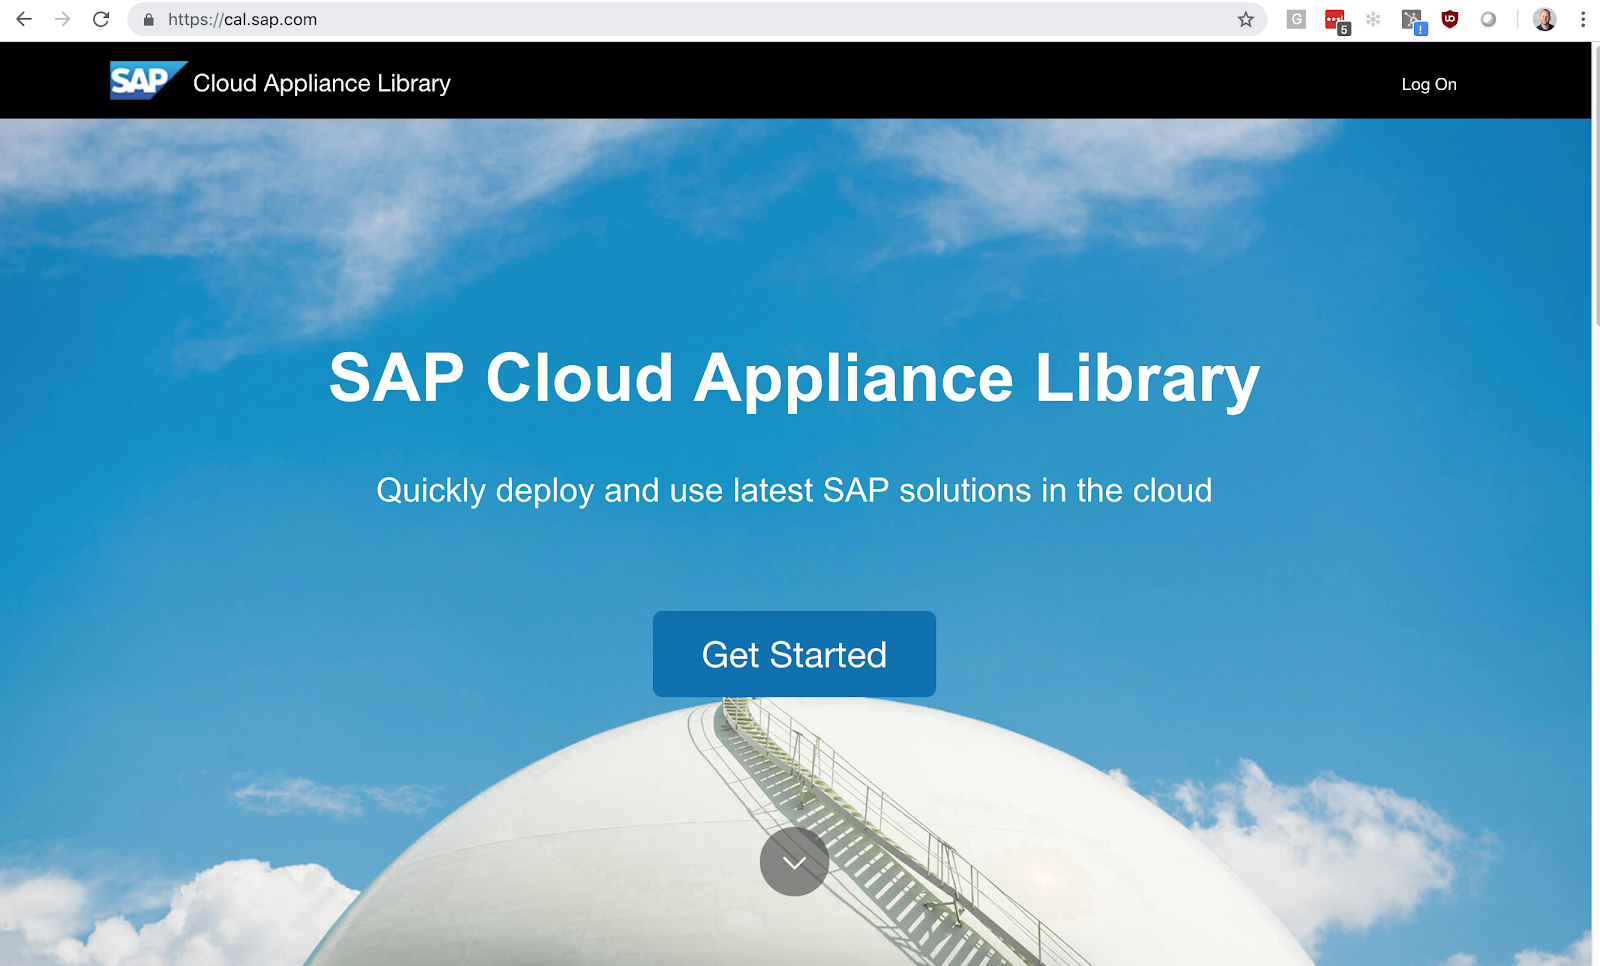Click the page's vertical scrollbar thumb
The width and height of the screenshot is (1600, 966).
[1596, 185]
